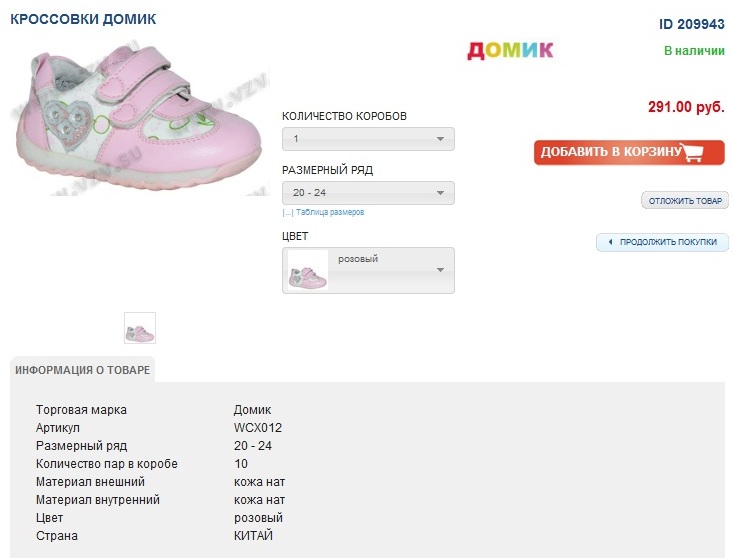Click the ID 209943 label

tap(692, 24)
